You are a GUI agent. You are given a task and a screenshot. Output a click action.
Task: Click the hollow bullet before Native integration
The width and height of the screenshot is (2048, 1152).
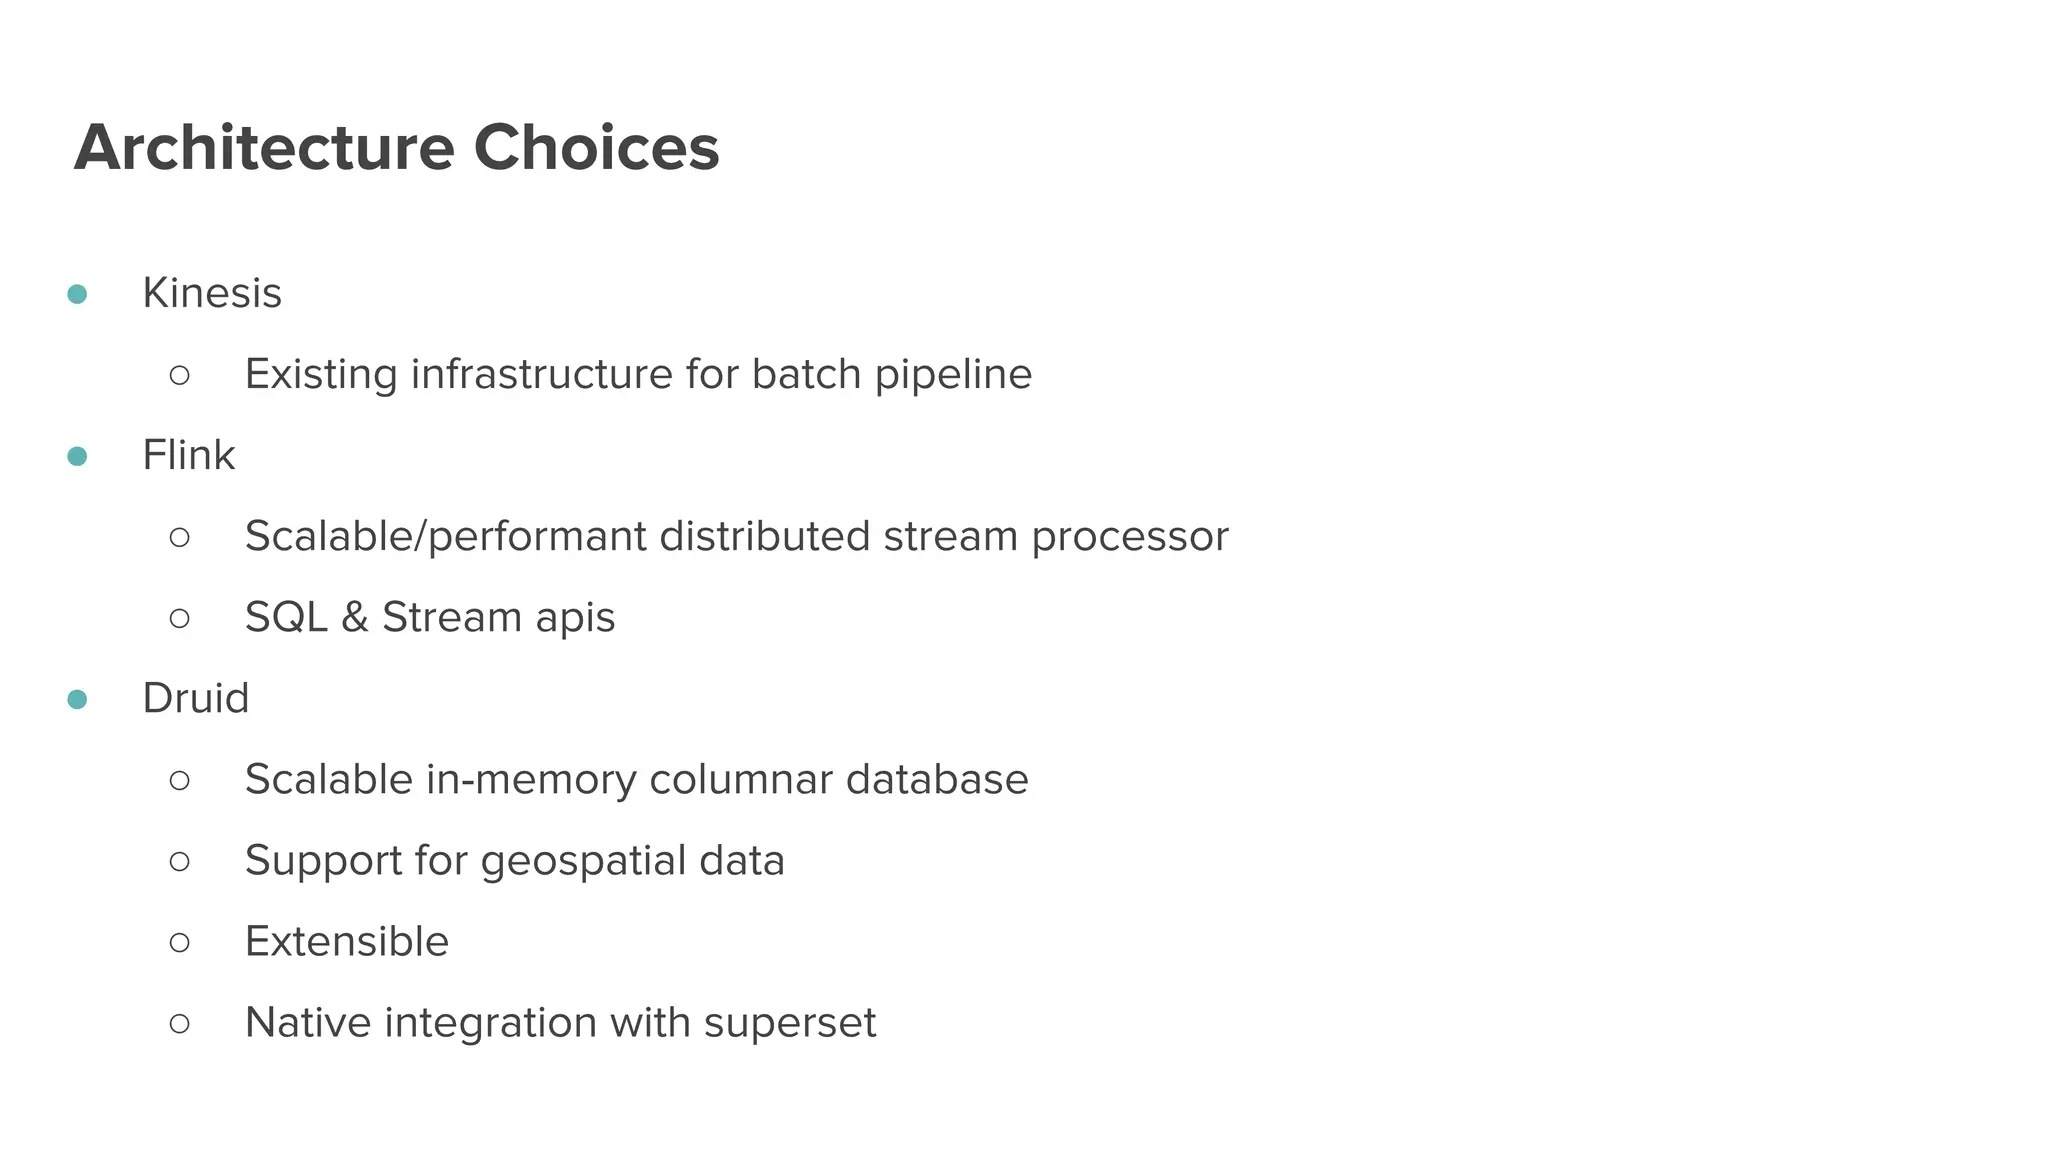click(x=180, y=1023)
